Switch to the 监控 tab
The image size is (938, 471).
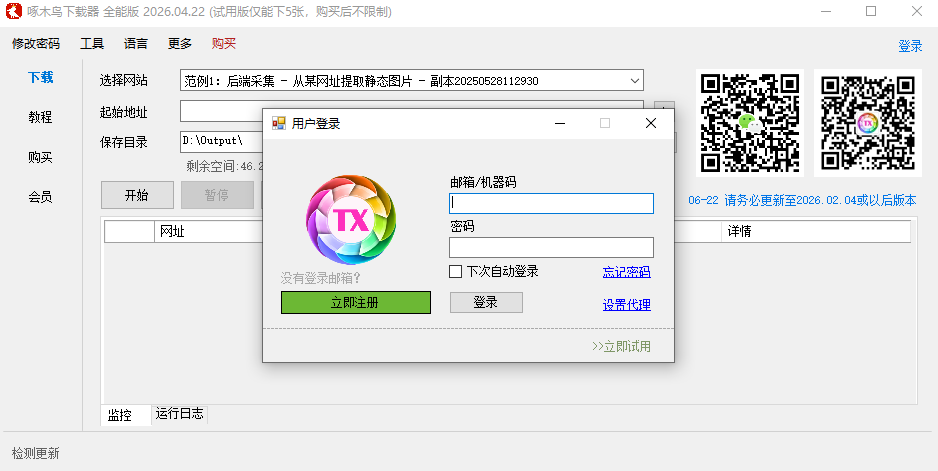click(126, 415)
